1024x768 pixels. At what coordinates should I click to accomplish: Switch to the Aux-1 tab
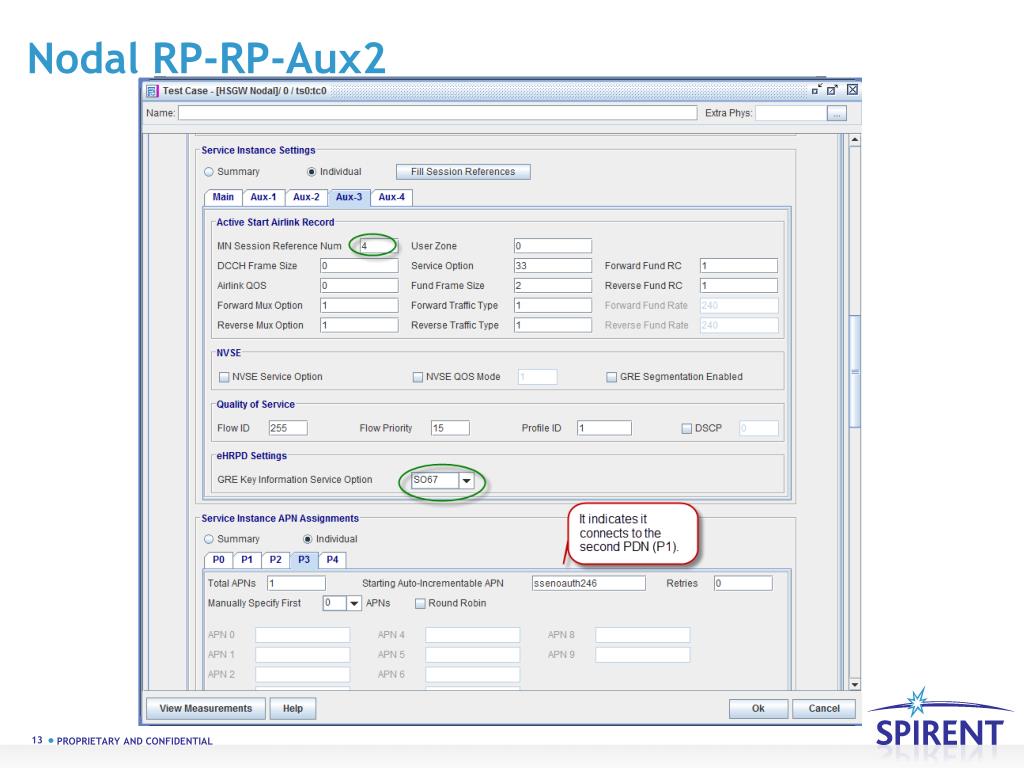[263, 197]
